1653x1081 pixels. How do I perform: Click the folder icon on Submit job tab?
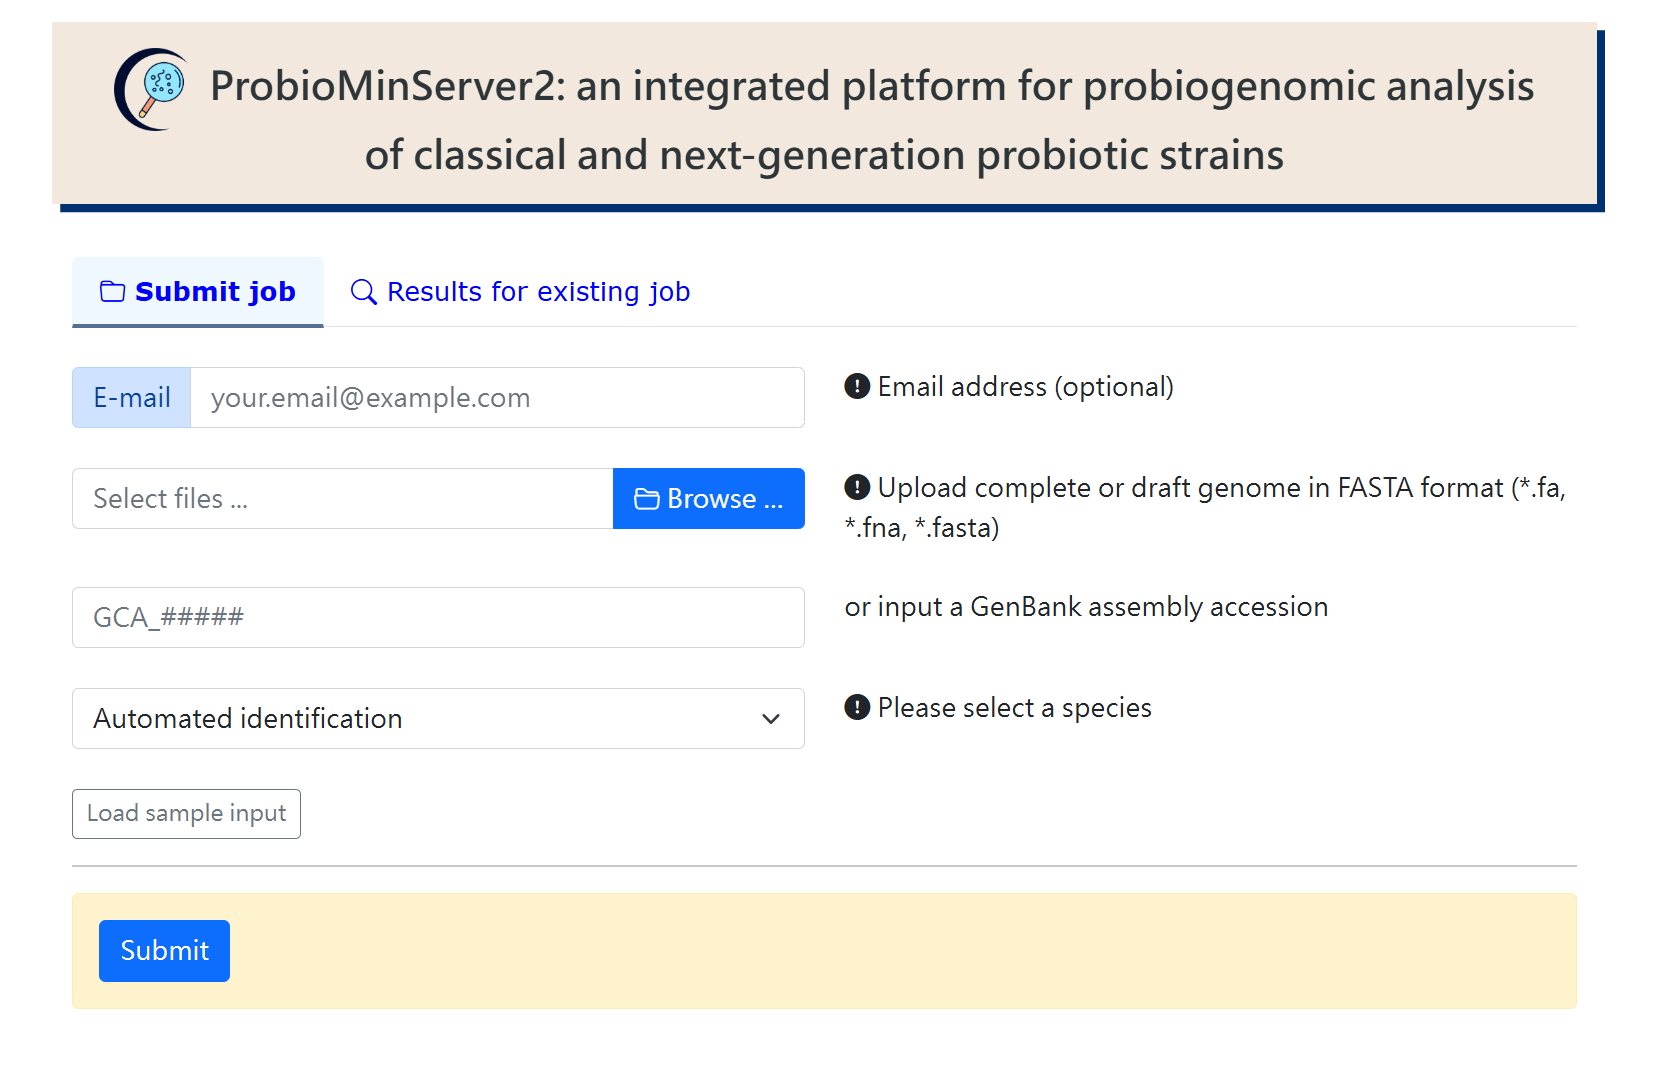pyautogui.click(x=112, y=292)
